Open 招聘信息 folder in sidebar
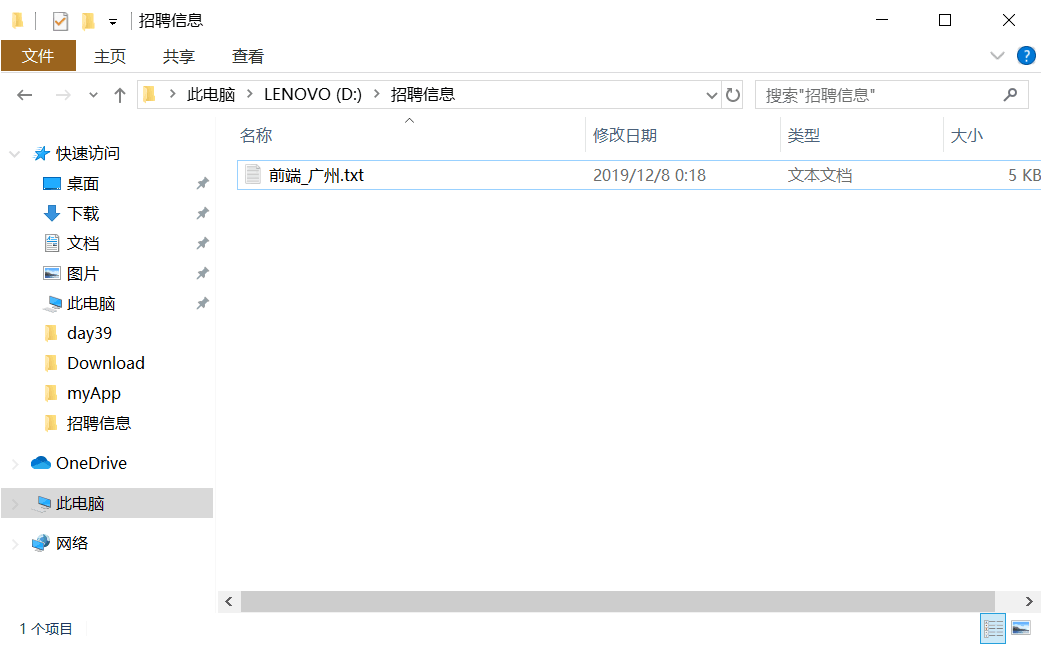Viewport: 1042px width, 645px height. (x=99, y=423)
